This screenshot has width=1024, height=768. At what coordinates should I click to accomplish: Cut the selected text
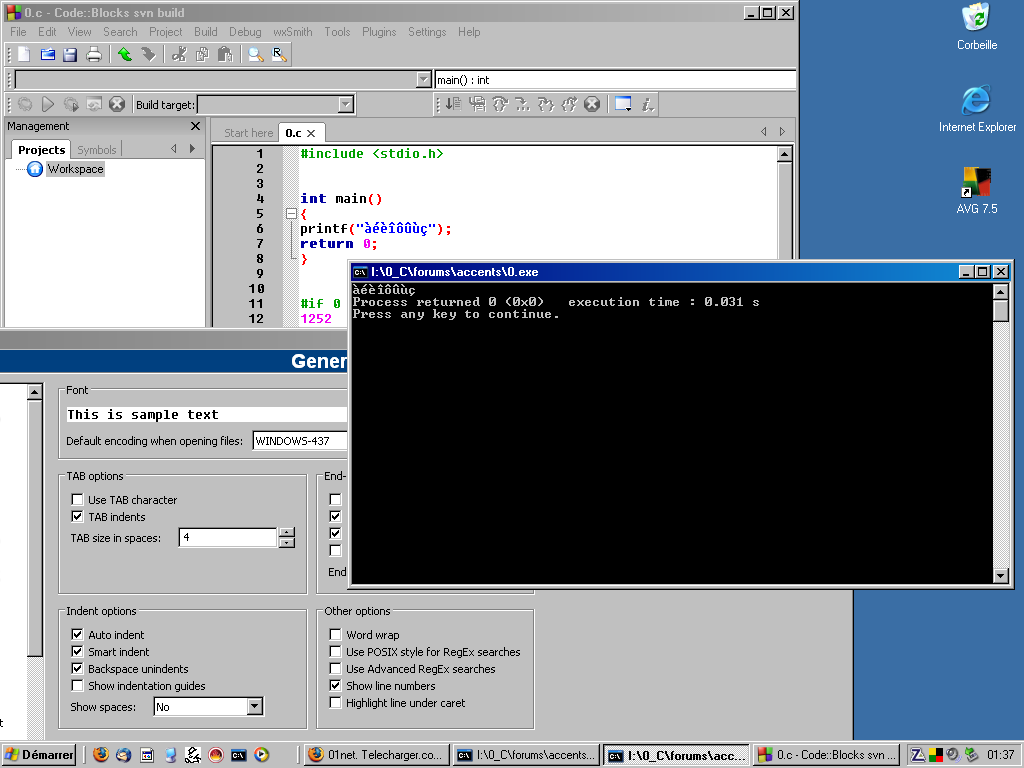pos(179,54)
